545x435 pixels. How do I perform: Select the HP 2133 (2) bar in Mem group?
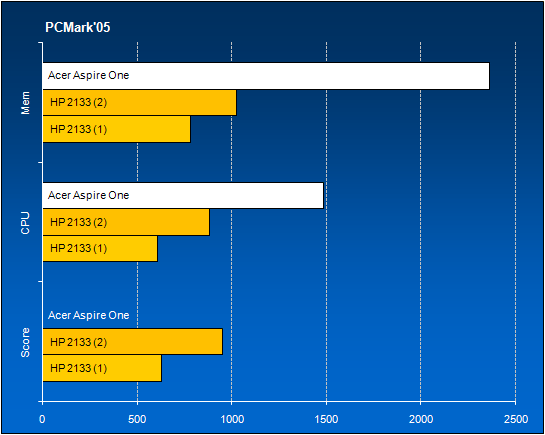tap(139, 102)
